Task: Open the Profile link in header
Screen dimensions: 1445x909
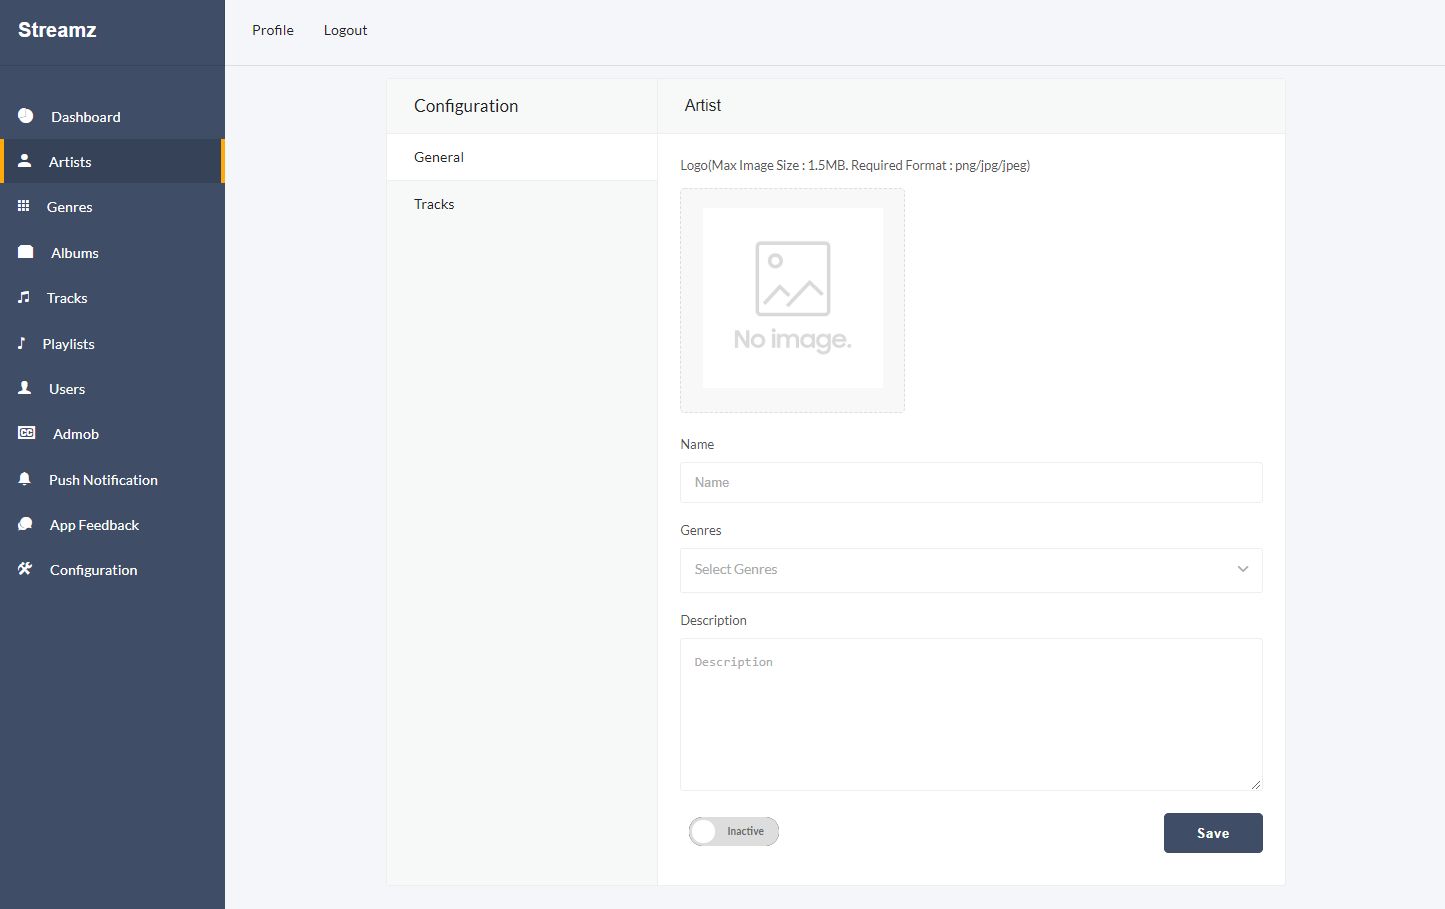Action: pyautogui.click(x=273, y=30)
